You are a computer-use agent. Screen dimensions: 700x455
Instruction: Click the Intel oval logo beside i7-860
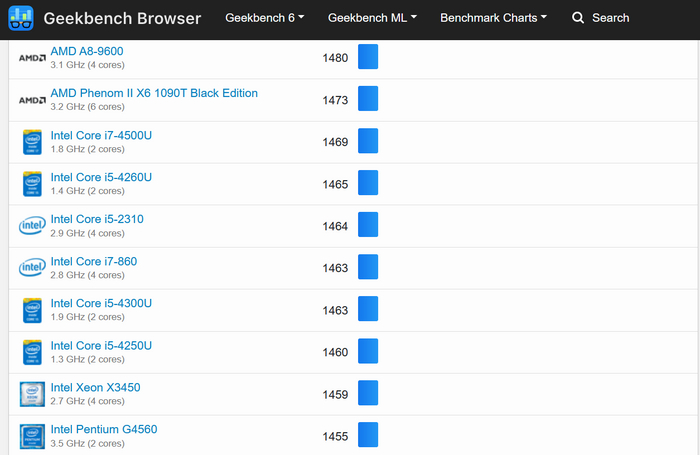(x=32, y=268)
